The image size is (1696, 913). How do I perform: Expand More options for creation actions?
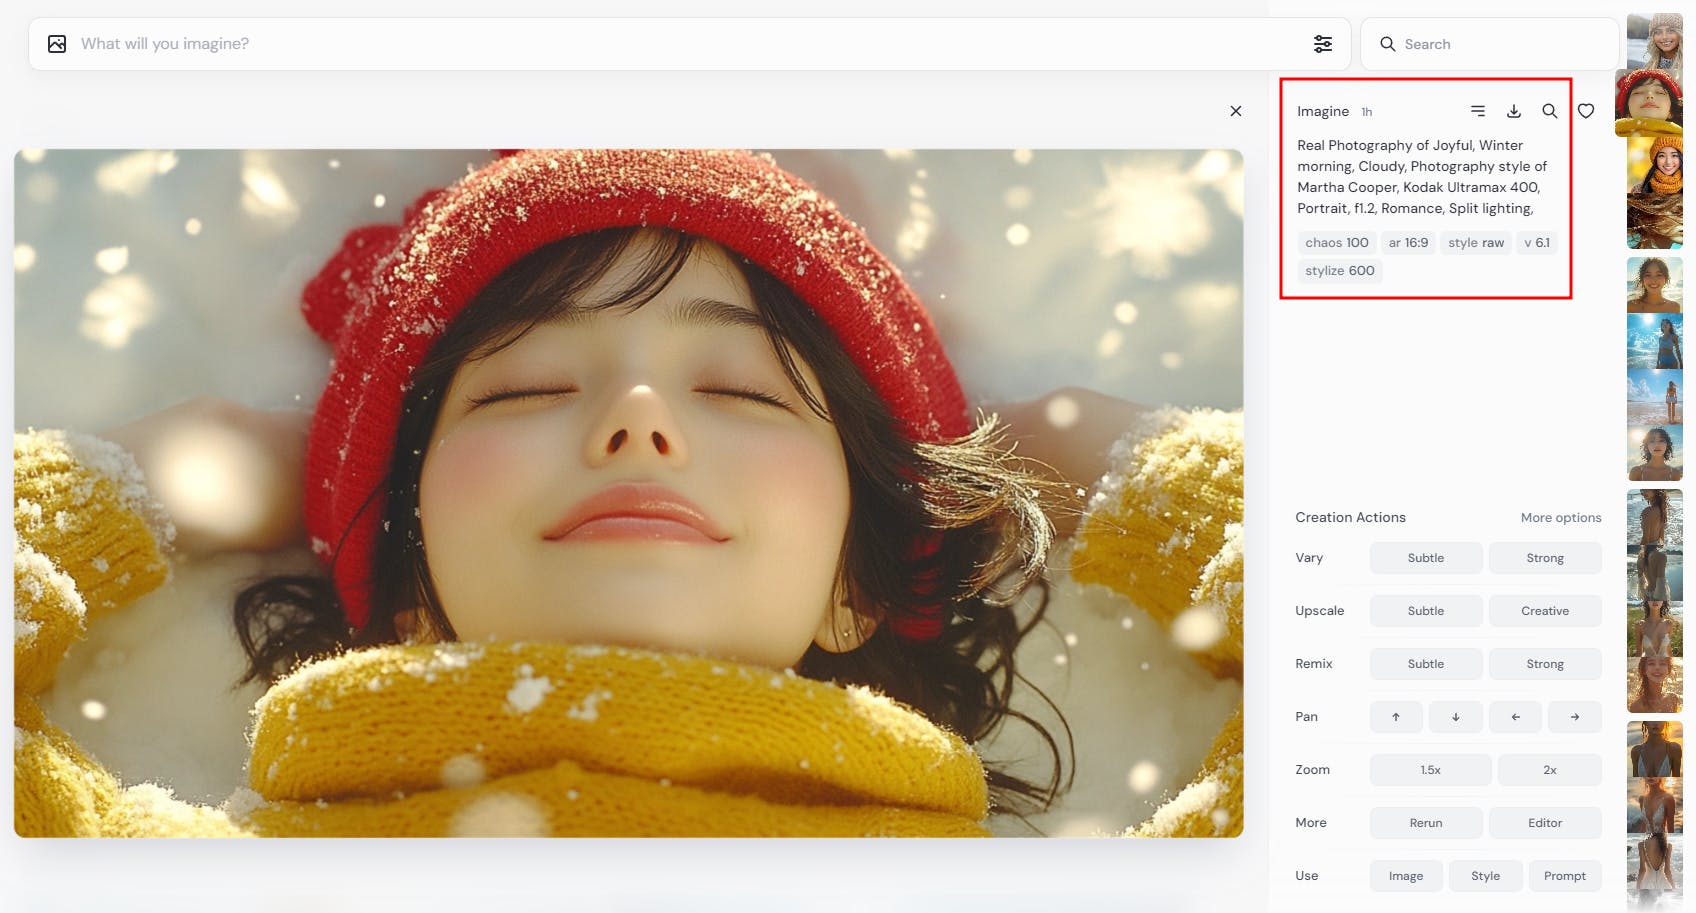[x=1561, y=518]
